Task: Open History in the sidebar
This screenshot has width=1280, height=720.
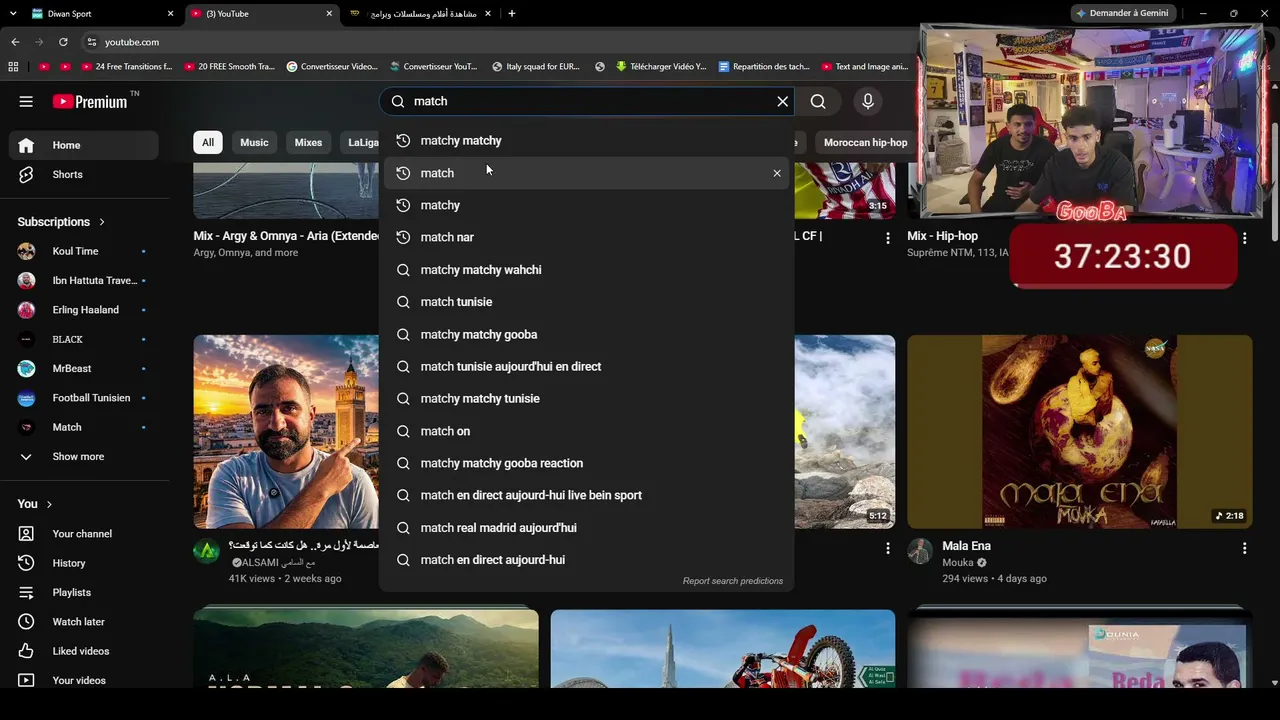Action: pyautogui.click(x=84, y=563)
